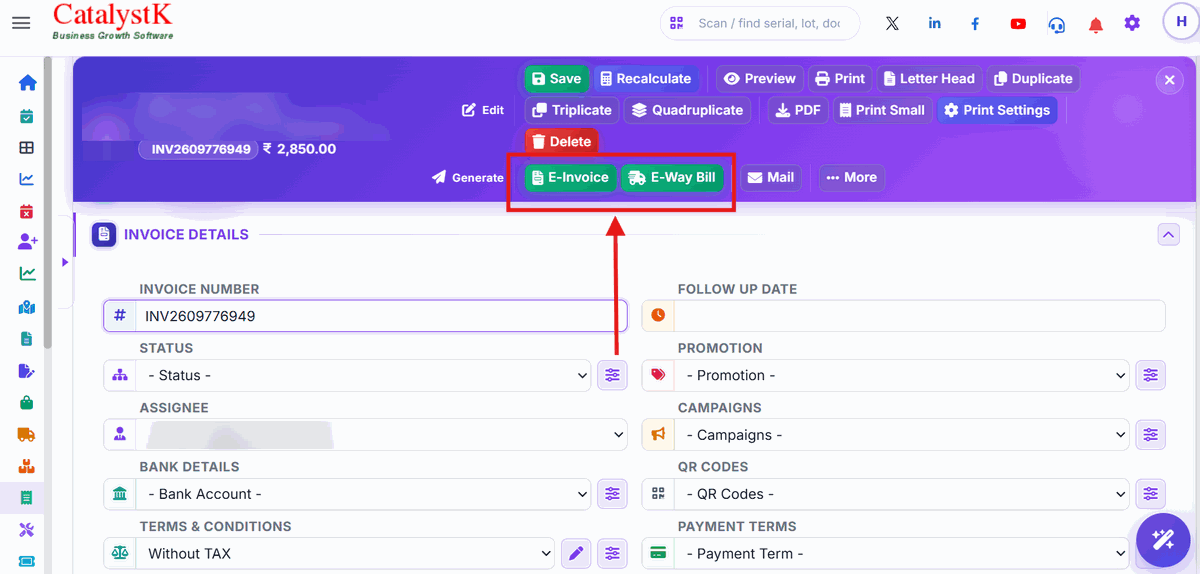Image resolution: width=1200 pixels, height=574 pixels.
Task: Open the delivery truck sidebar icon
Action: [27, 435]
